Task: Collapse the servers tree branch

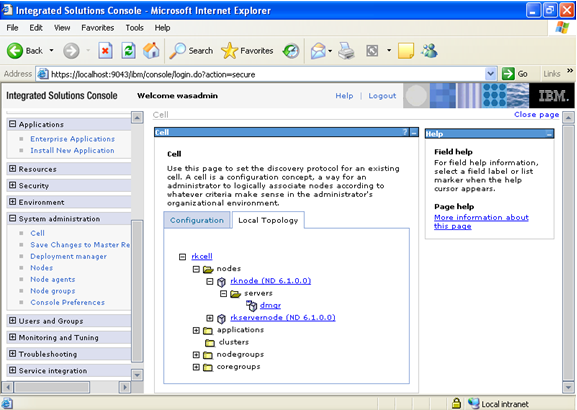Action: 223,293
